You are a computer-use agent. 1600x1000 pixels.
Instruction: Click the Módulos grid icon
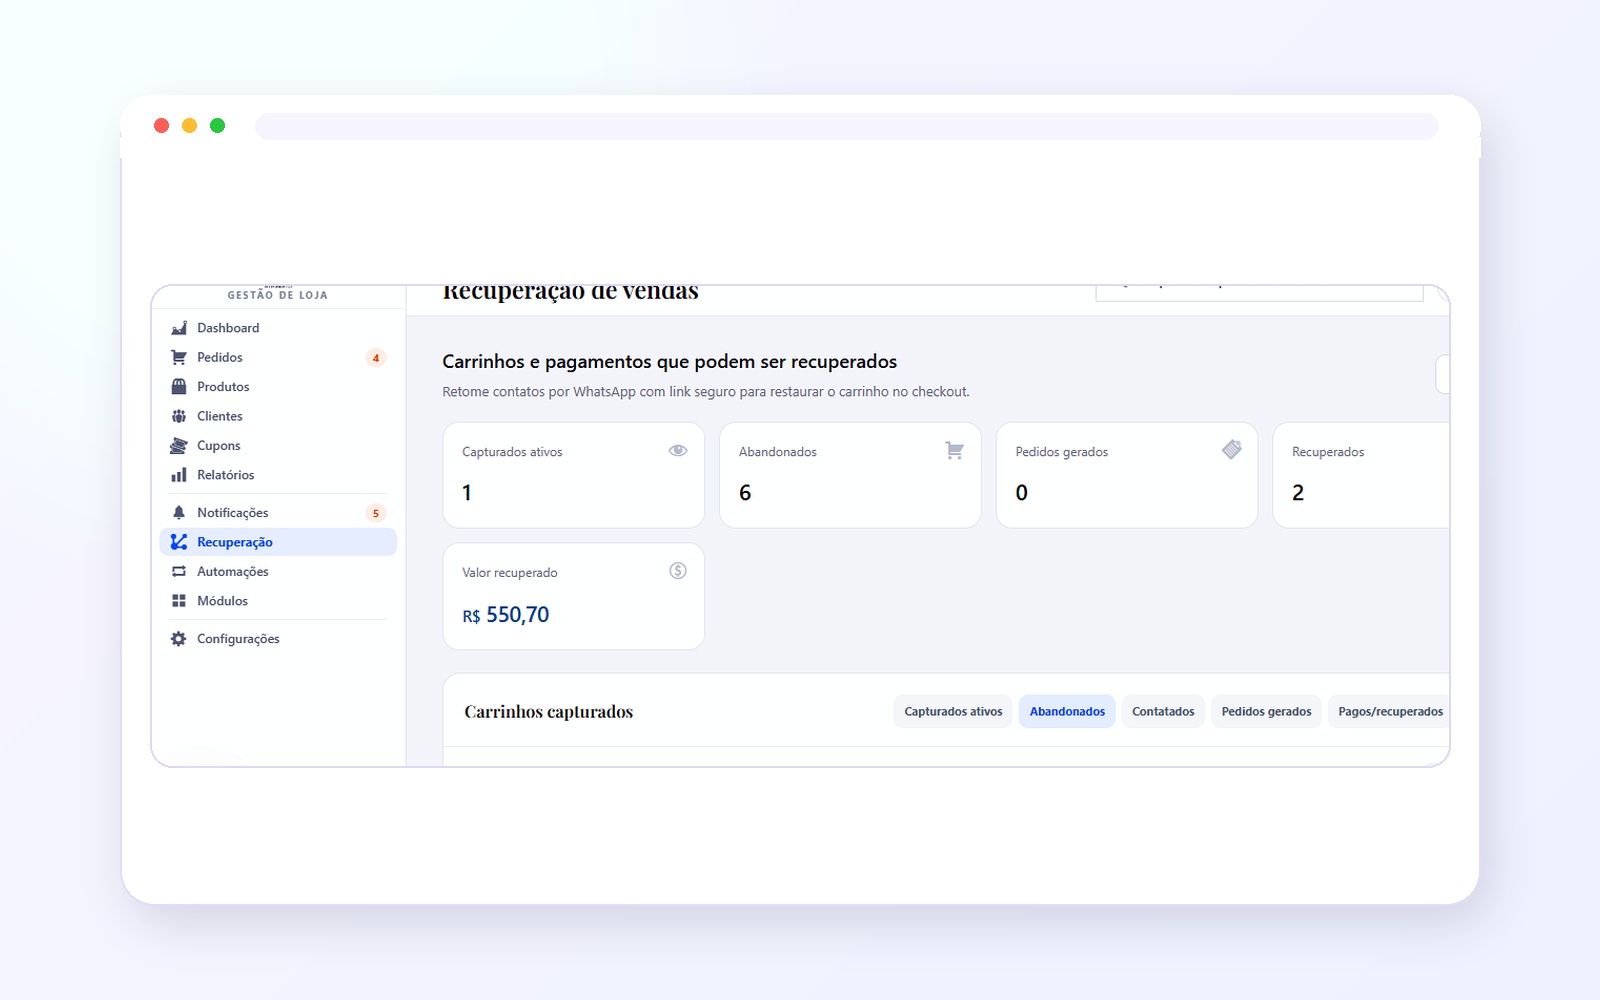tap(179, 601)
